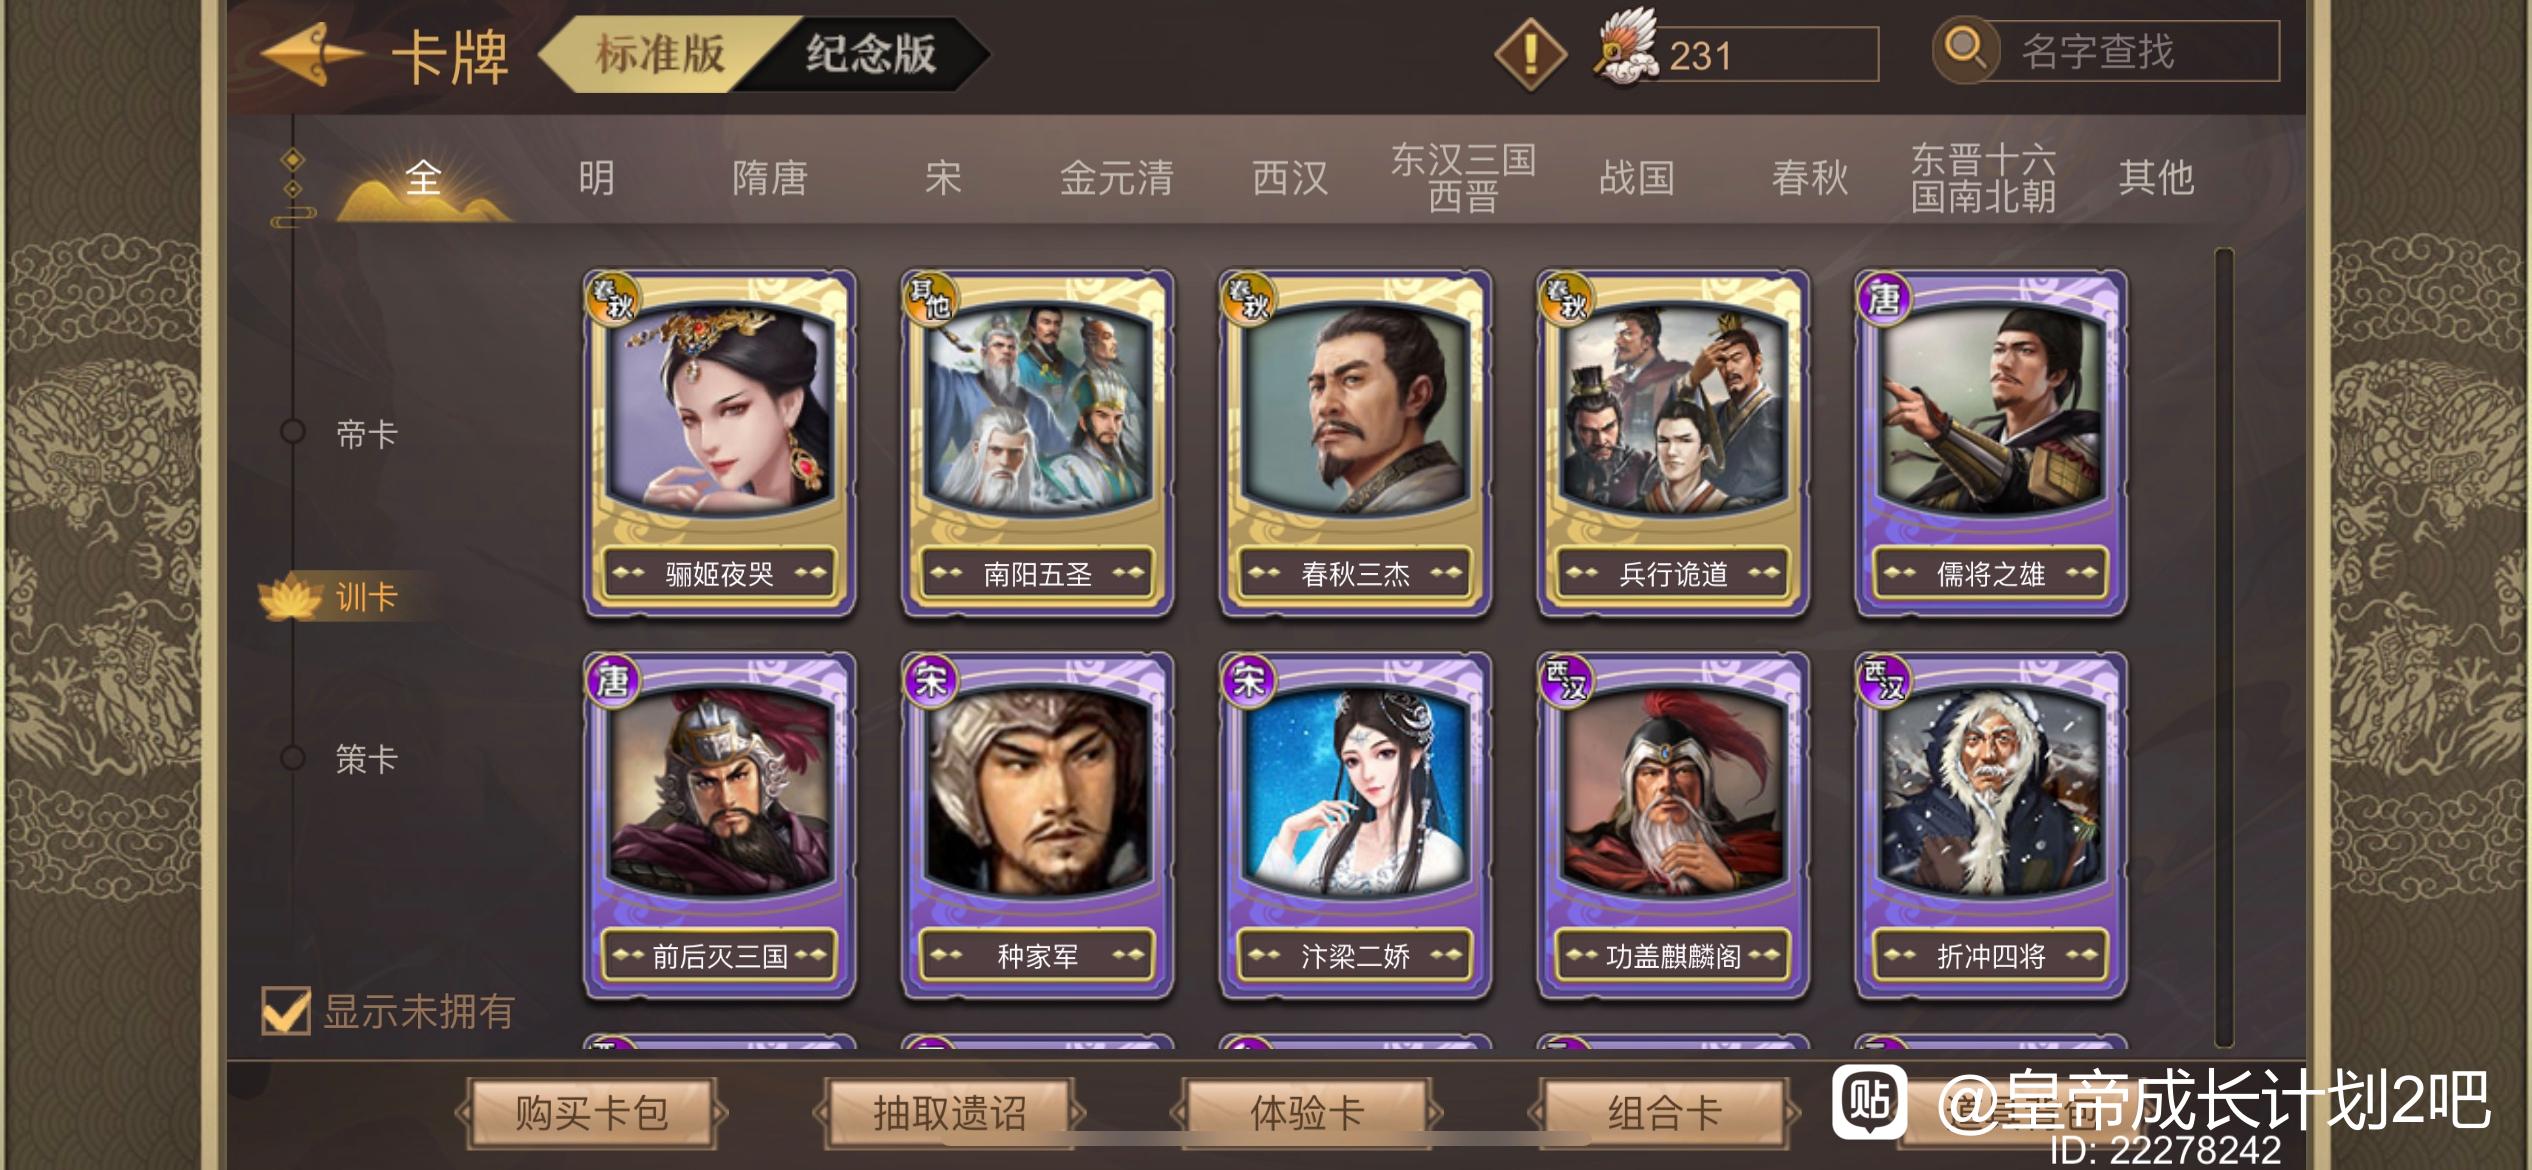Switch to 纪念版 edition

point(871,53)
